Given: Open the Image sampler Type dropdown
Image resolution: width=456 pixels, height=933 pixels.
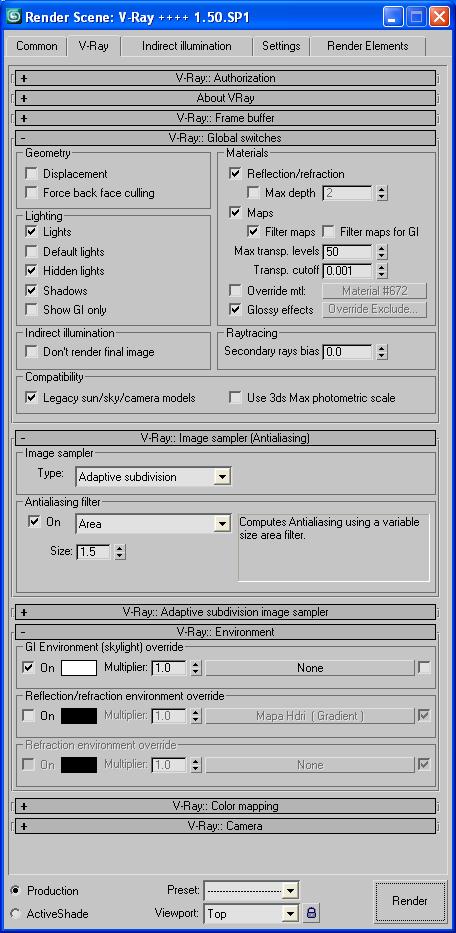Looking at the screenshot, I should (x=154, y=477).
